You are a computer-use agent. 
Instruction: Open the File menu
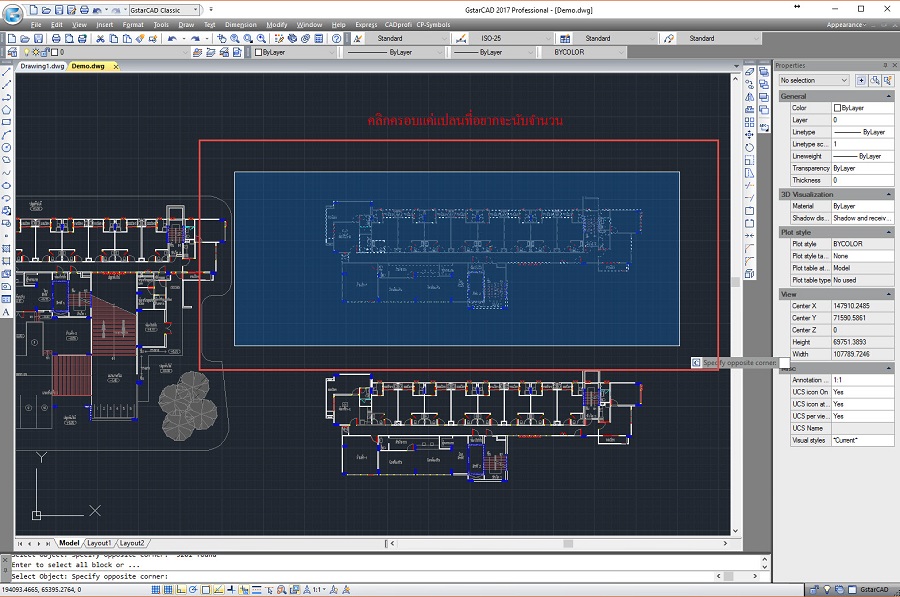pyautogui.click(x=36, y=25)
